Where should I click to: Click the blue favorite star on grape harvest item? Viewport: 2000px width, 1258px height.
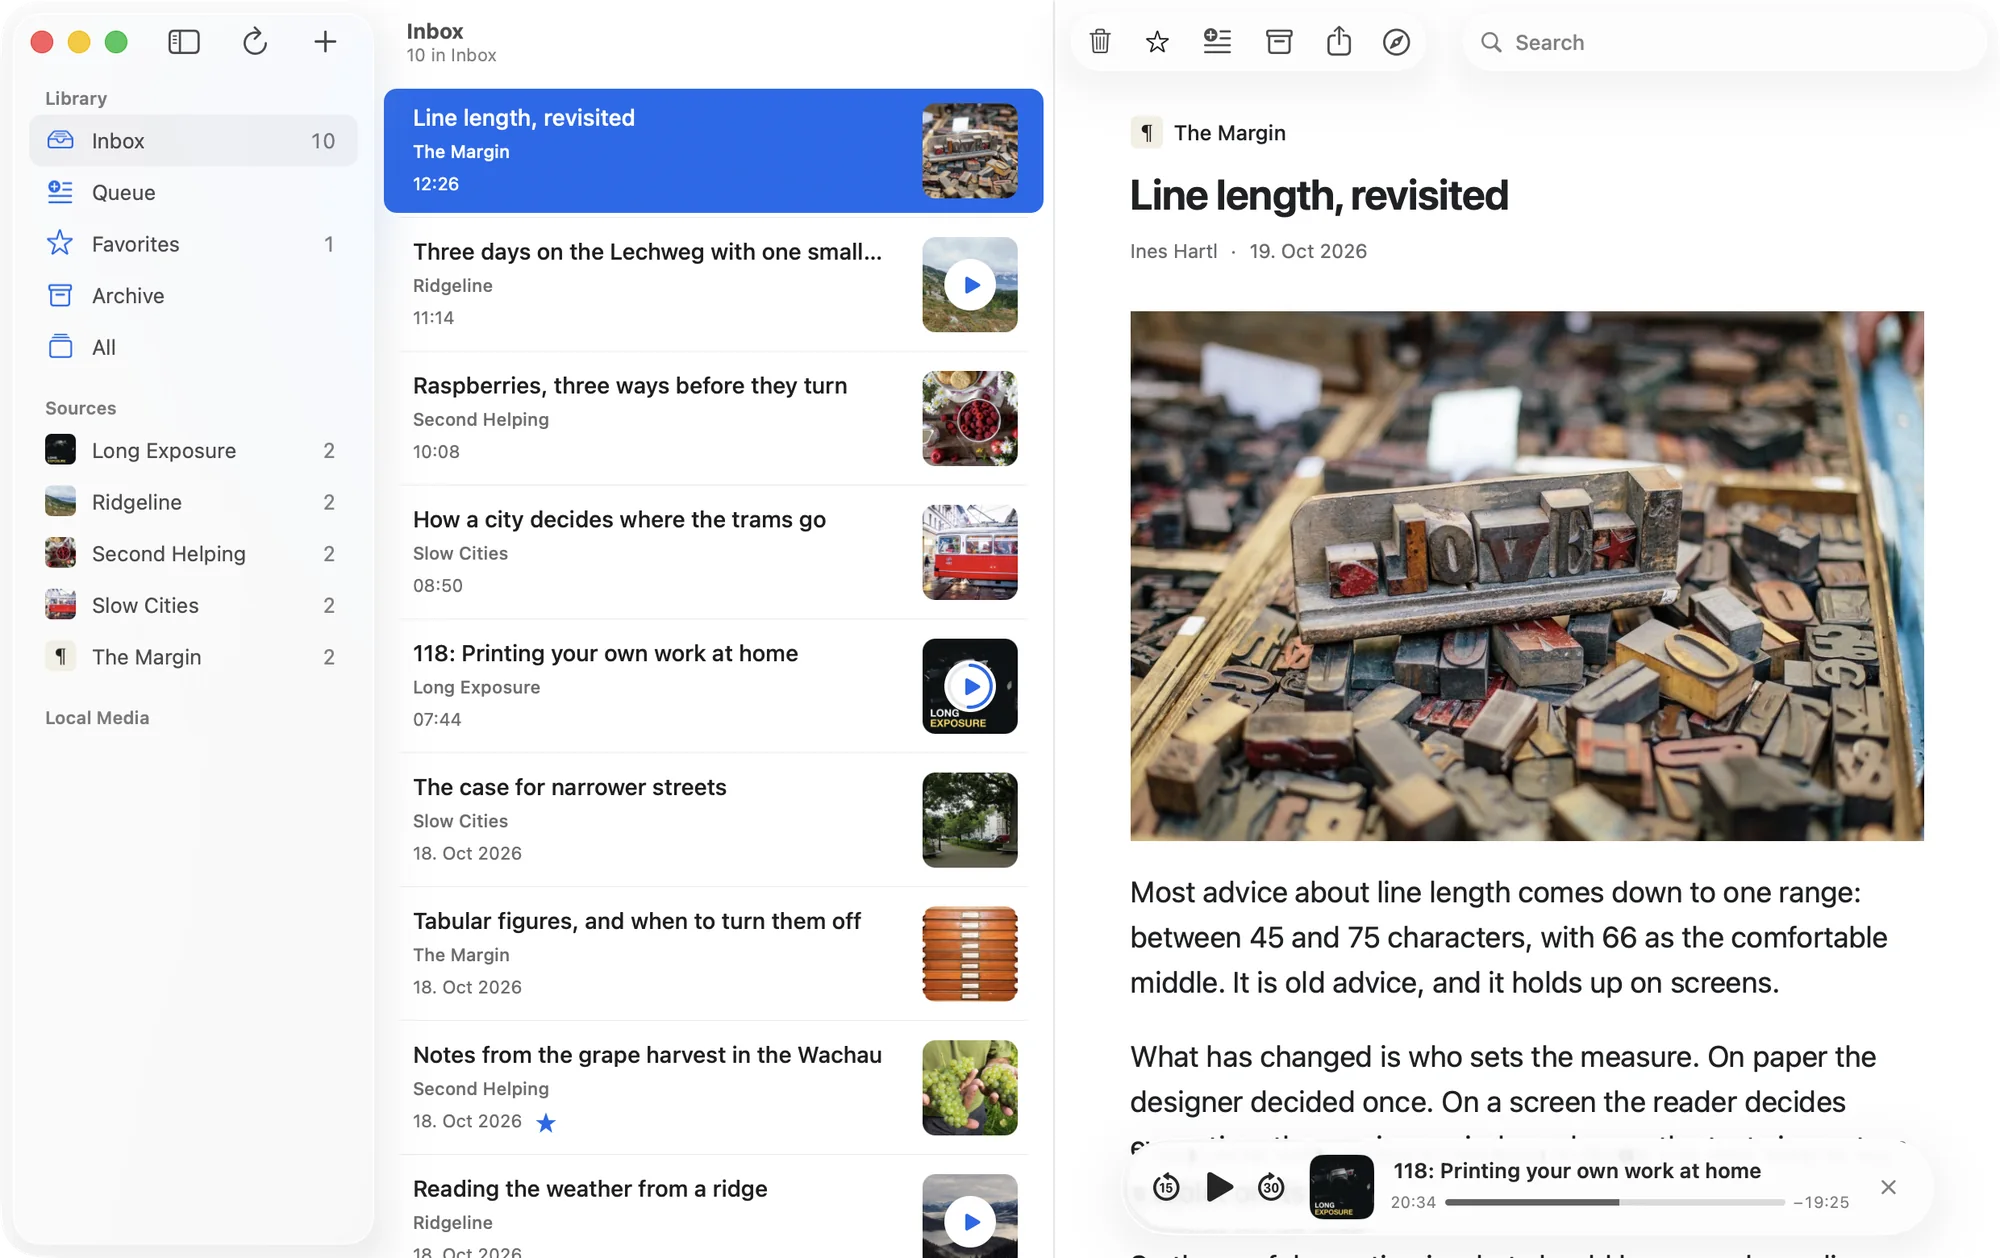(x=546, y=1122)
